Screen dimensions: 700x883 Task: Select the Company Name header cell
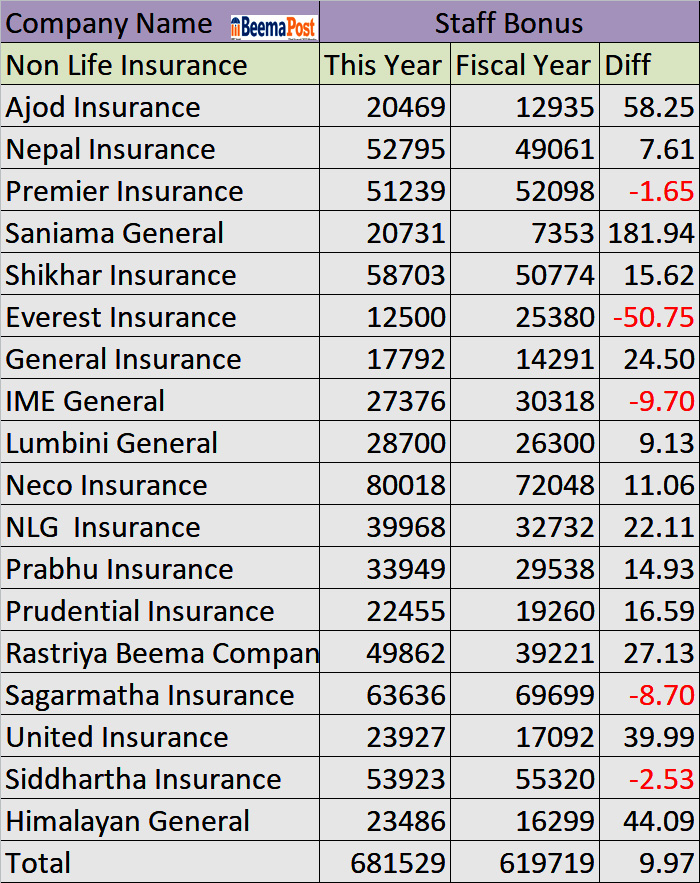click(110, 24)
